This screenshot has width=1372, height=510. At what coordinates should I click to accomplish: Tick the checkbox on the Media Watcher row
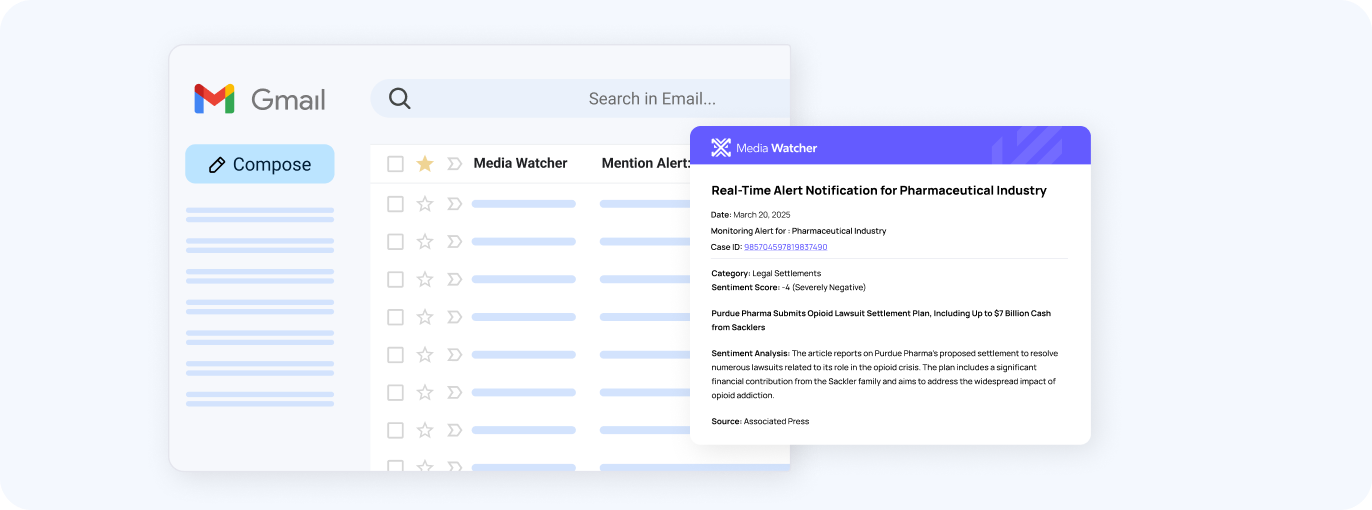pyautogui.click(x=395, y=163)
